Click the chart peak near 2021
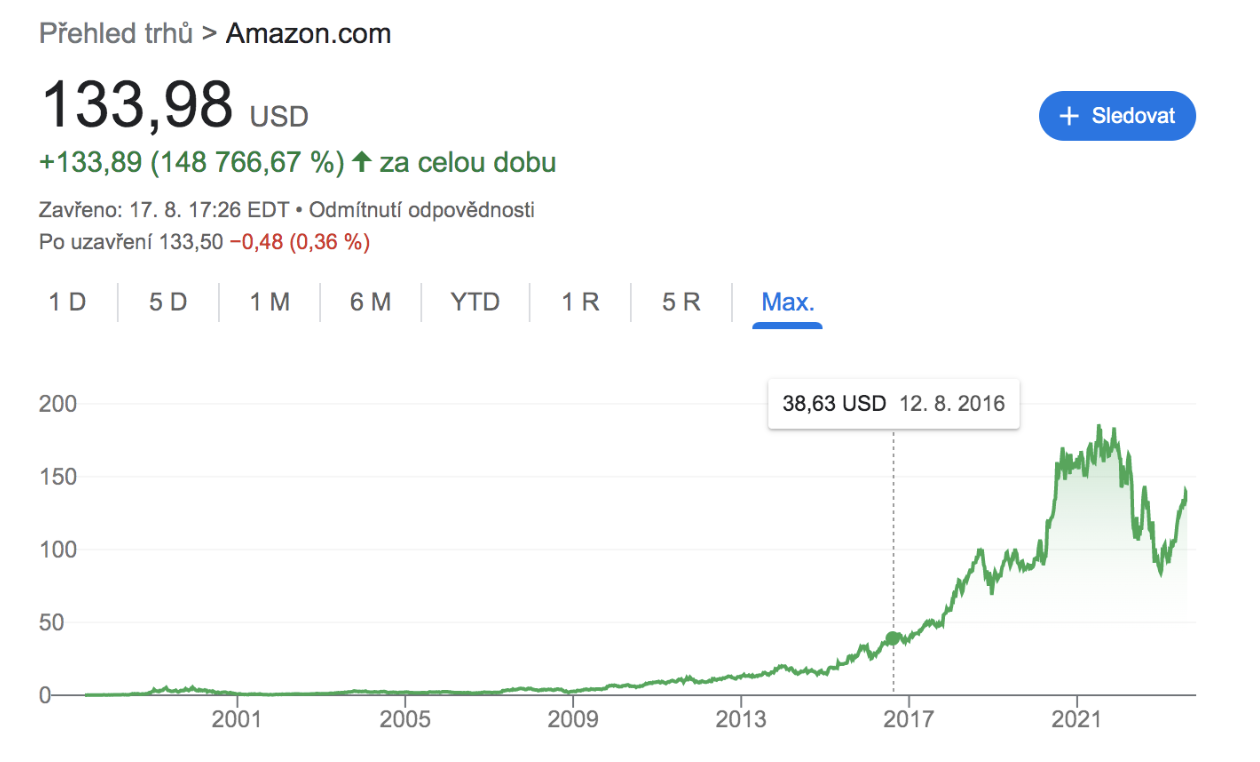 (x=1099, y=427)
